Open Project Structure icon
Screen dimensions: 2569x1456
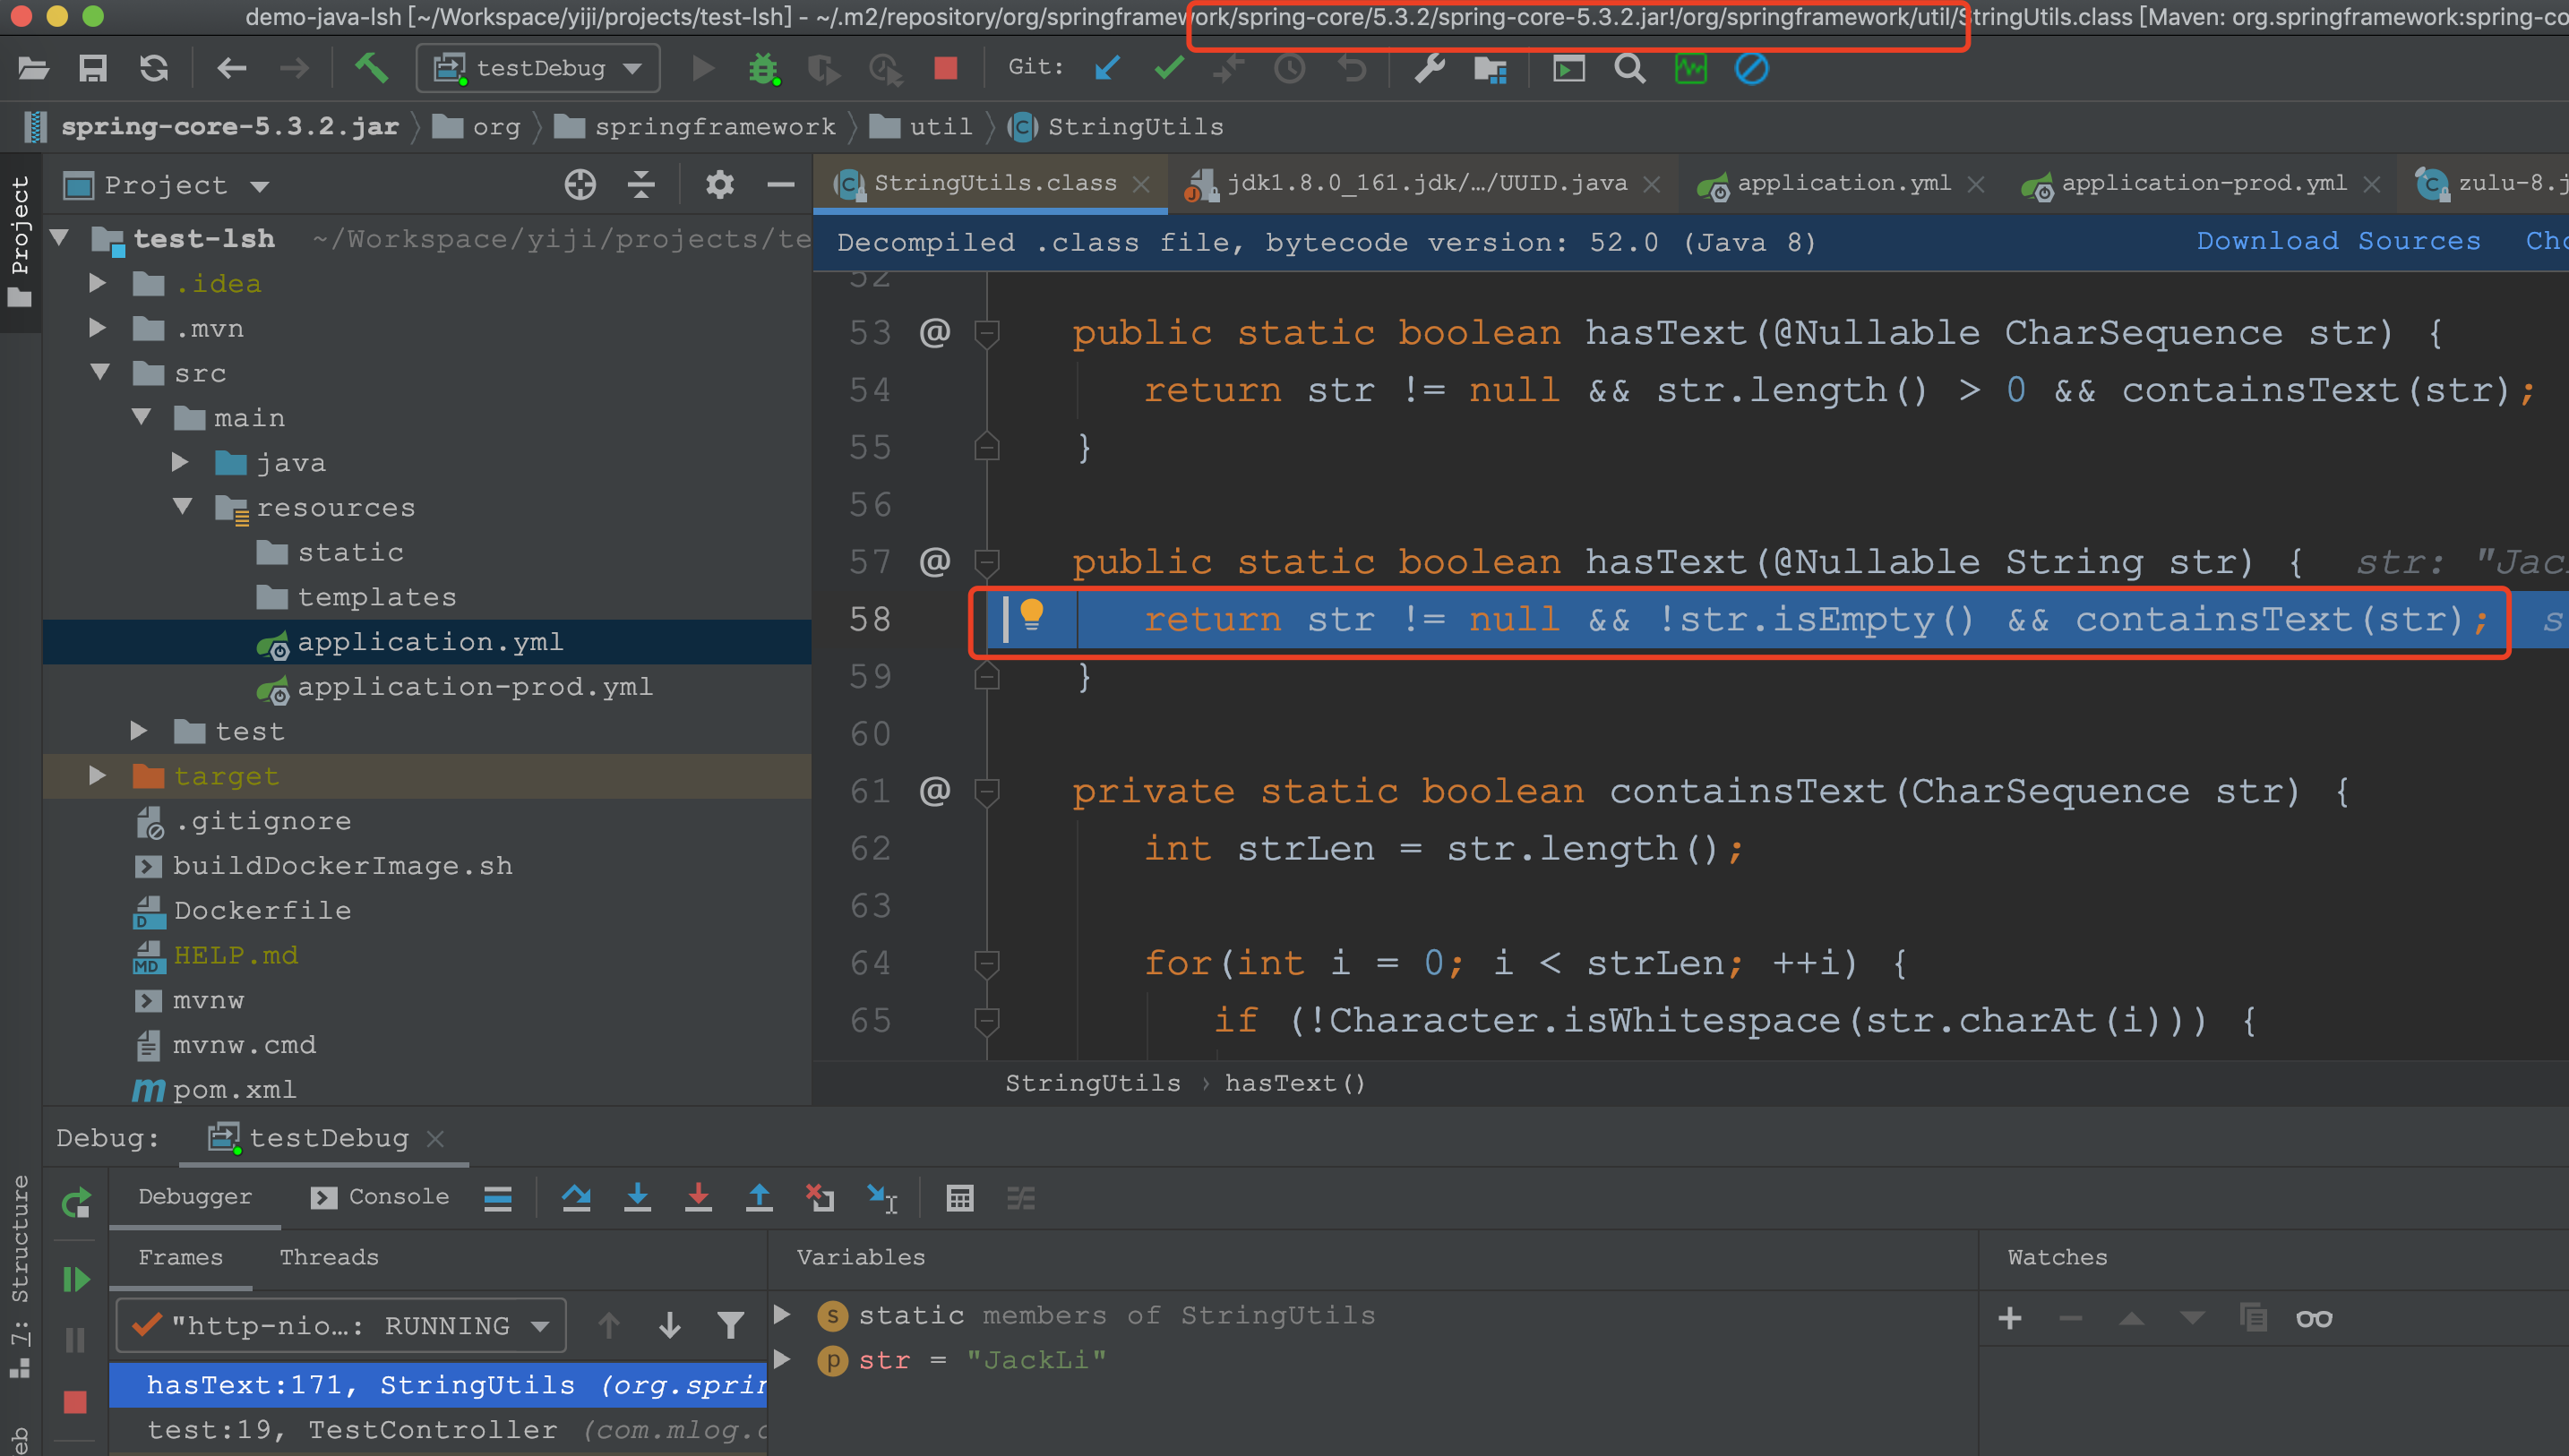pos(1490,68)
